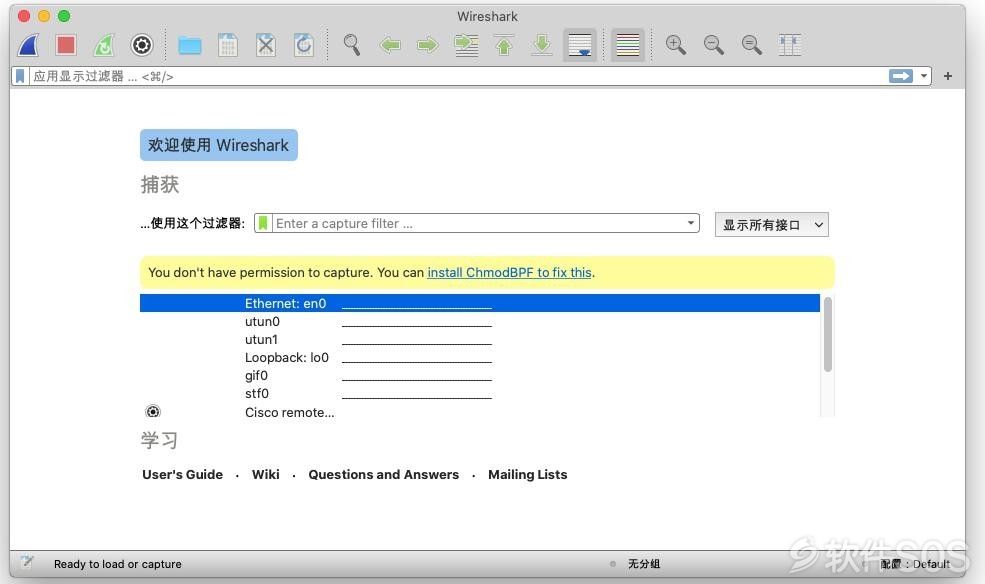Select Cisco remote capture entry
This screenshot has width=985, height=584.
pos(290,413)
